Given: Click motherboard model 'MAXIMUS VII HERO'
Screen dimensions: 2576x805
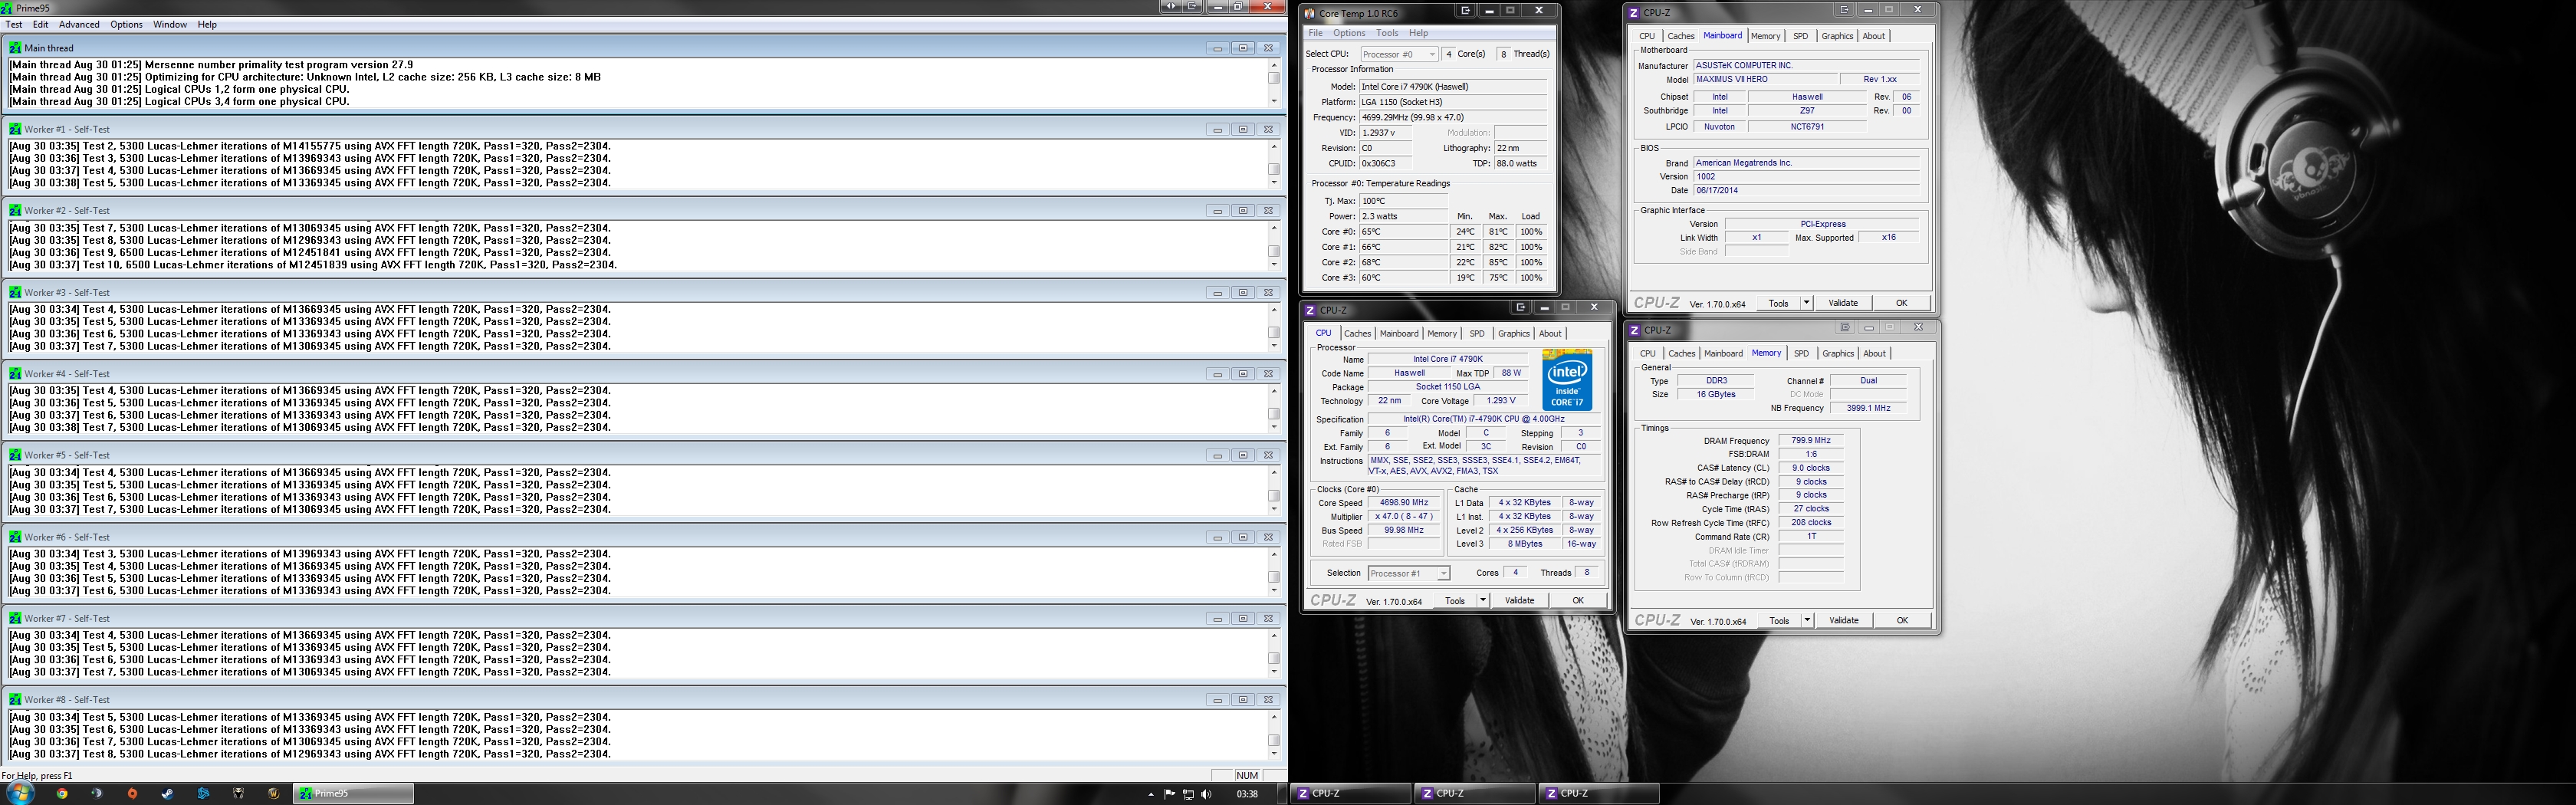Looking at the screenshot, I should (x=1766, y=79).
